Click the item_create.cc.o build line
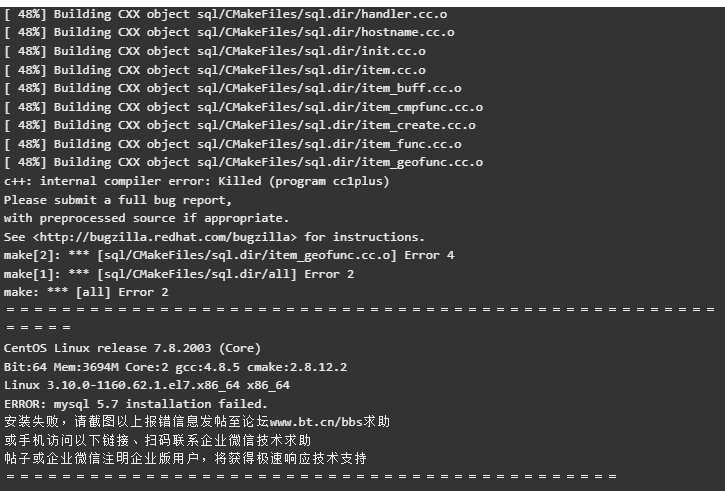The width and height of the screenshot is (725, 491). 240,125
